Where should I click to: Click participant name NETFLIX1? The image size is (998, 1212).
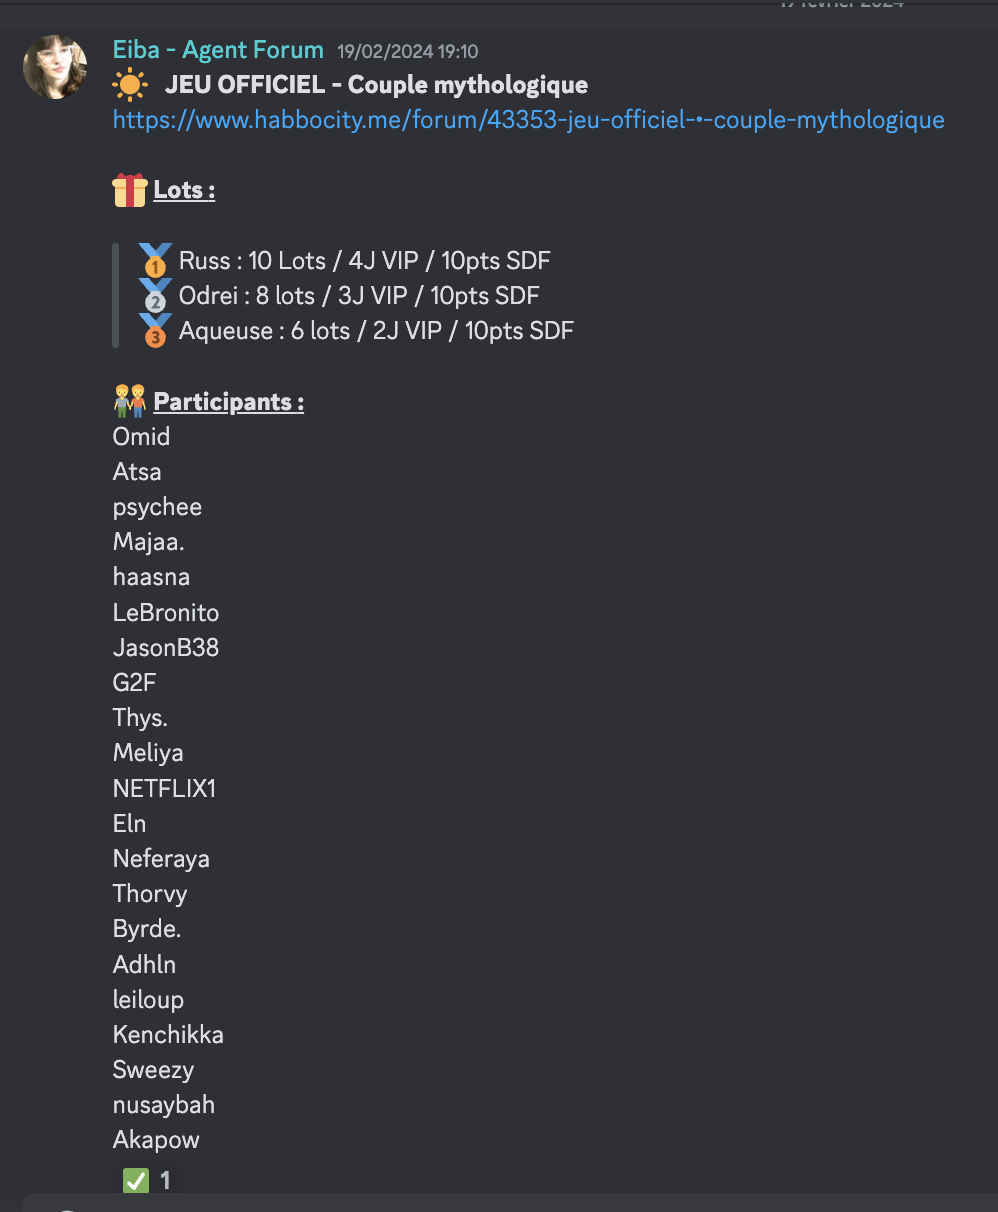point(164,789)
